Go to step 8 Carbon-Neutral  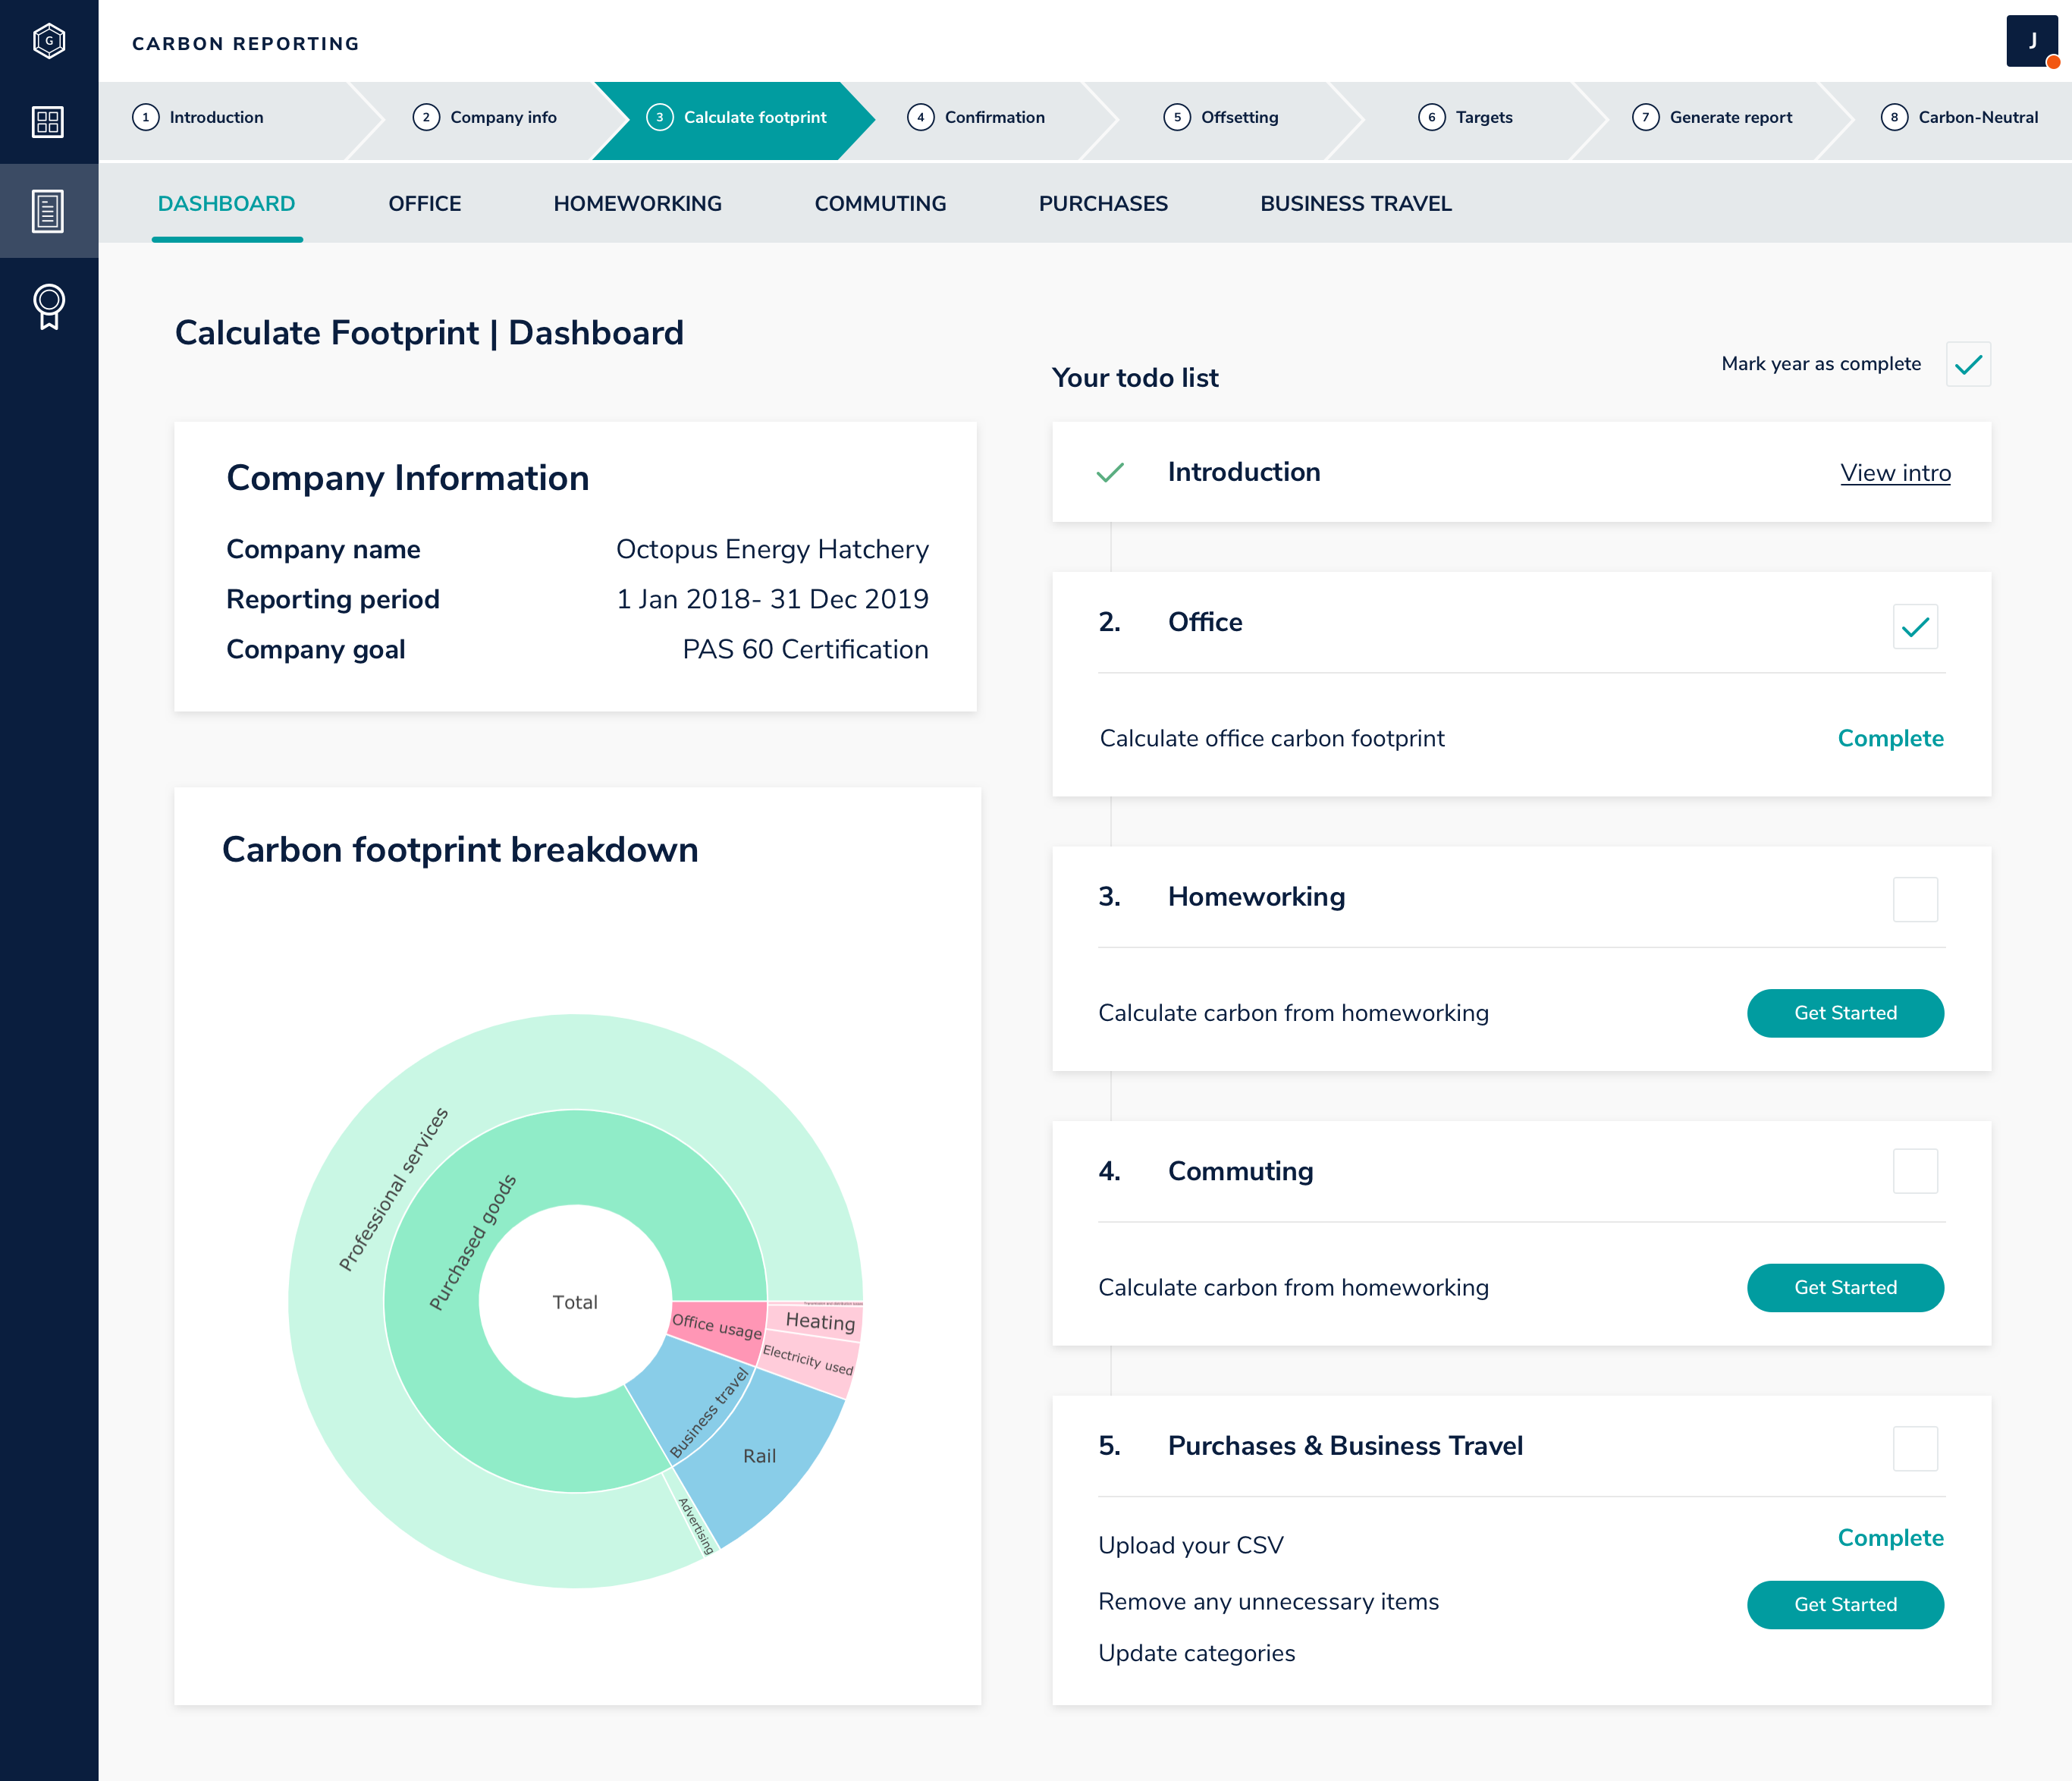[1959, 117]
